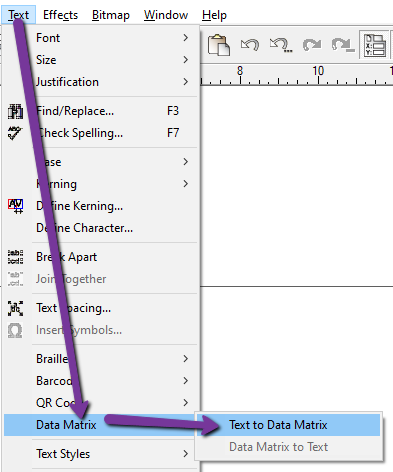Expand the Barcode submenu
The width and height of the screenshot is (393, 472).
[x=102, y=381]
